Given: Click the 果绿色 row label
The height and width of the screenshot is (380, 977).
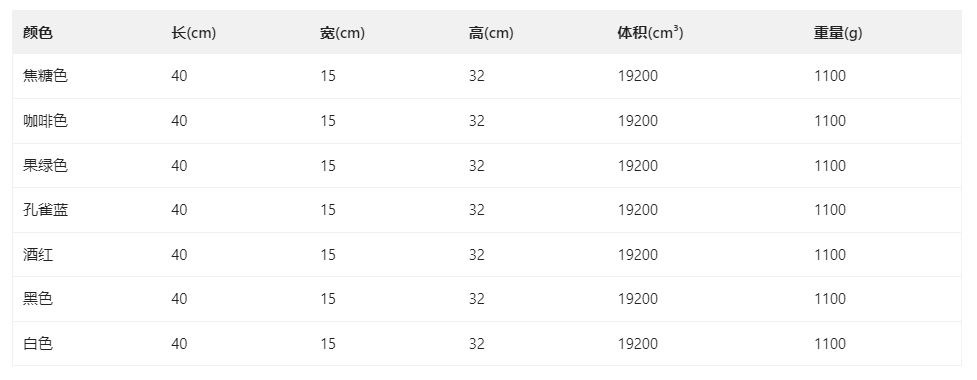Looking at the screenshot, I should [x=45, y=166].
